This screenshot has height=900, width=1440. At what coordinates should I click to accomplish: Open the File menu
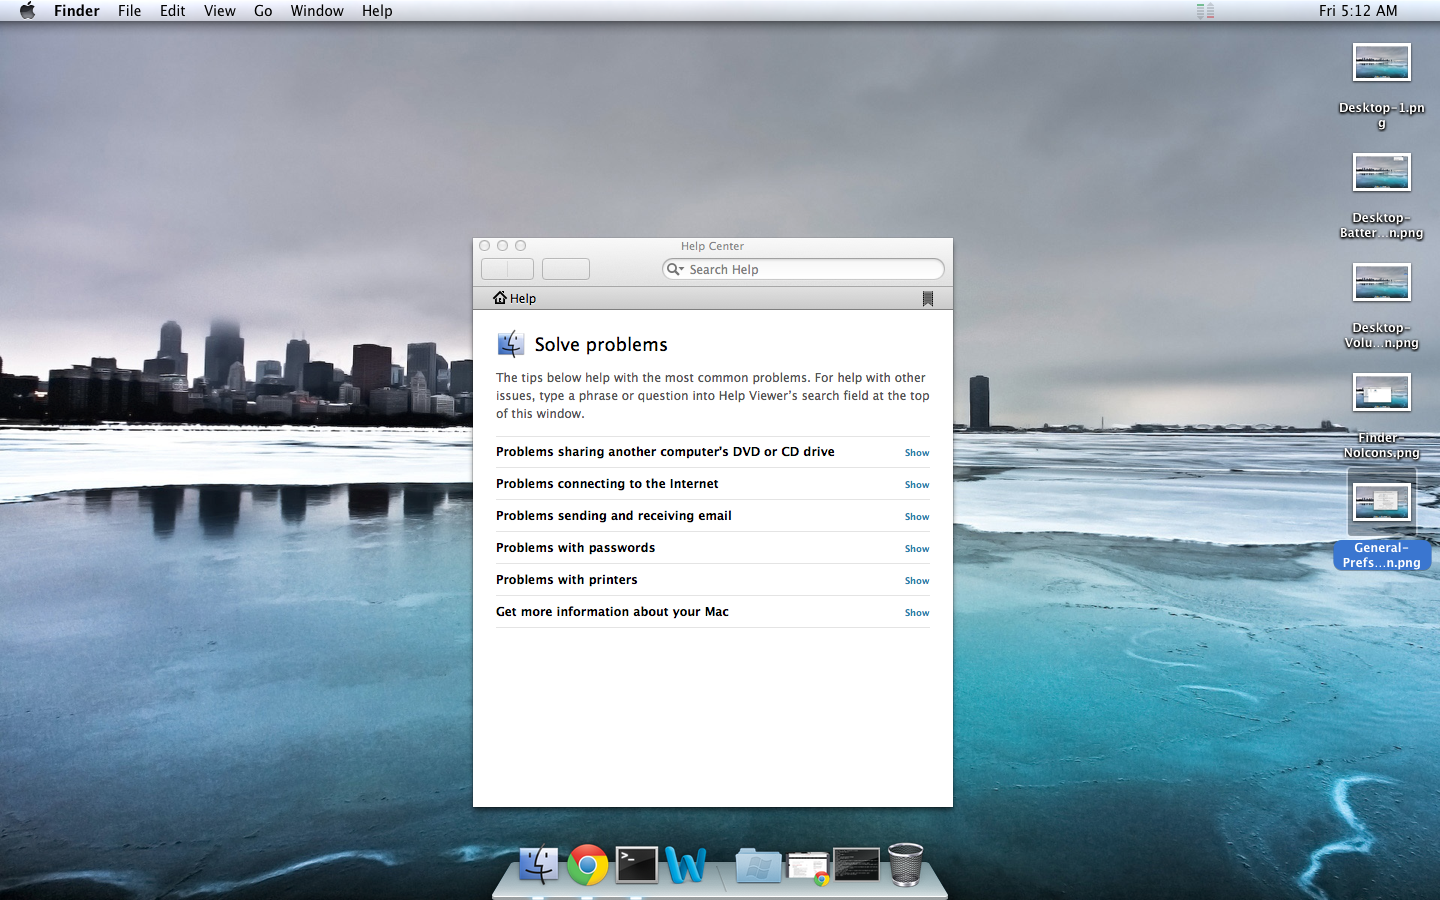[129, 11]
